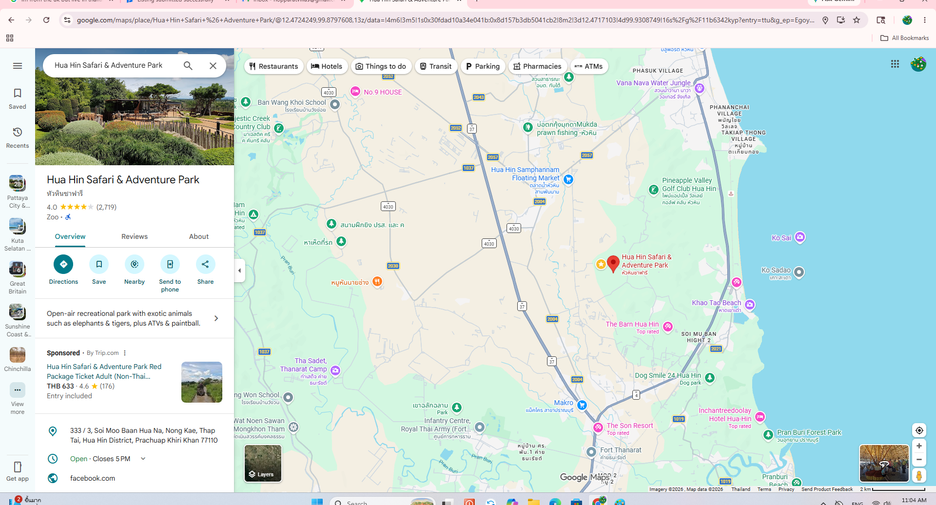Open Google apps grid
Image resolution: width=936 pixels, height=505 pixels.
point(895,64)
